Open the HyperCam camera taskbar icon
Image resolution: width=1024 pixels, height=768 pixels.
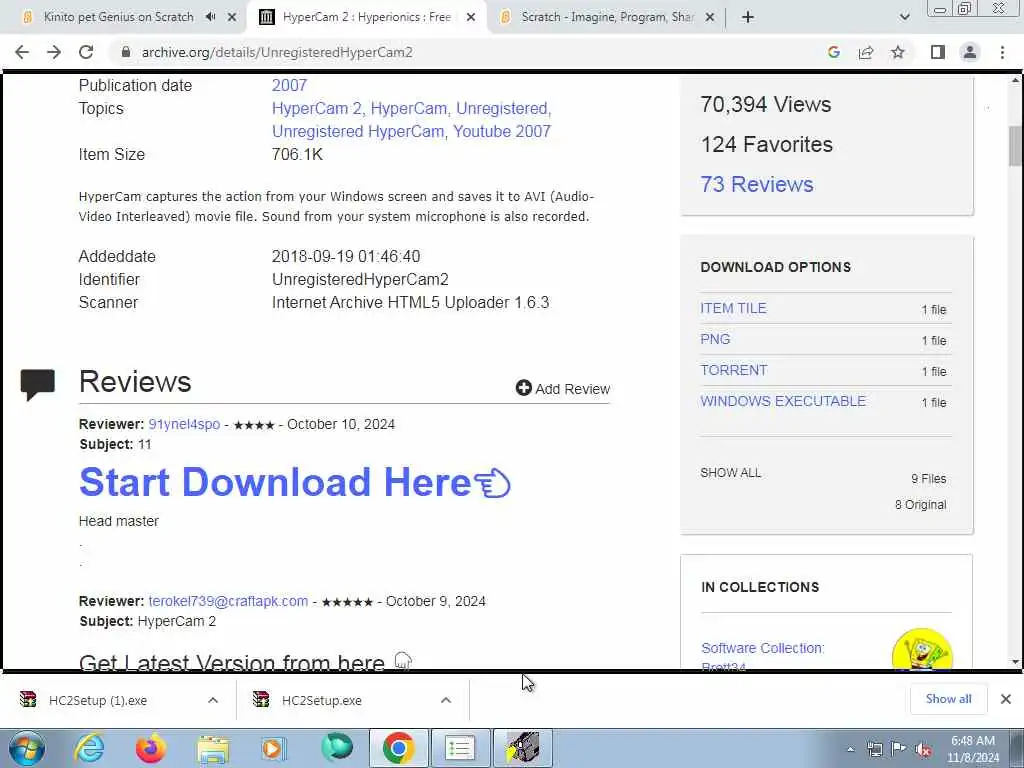(522, 748)
